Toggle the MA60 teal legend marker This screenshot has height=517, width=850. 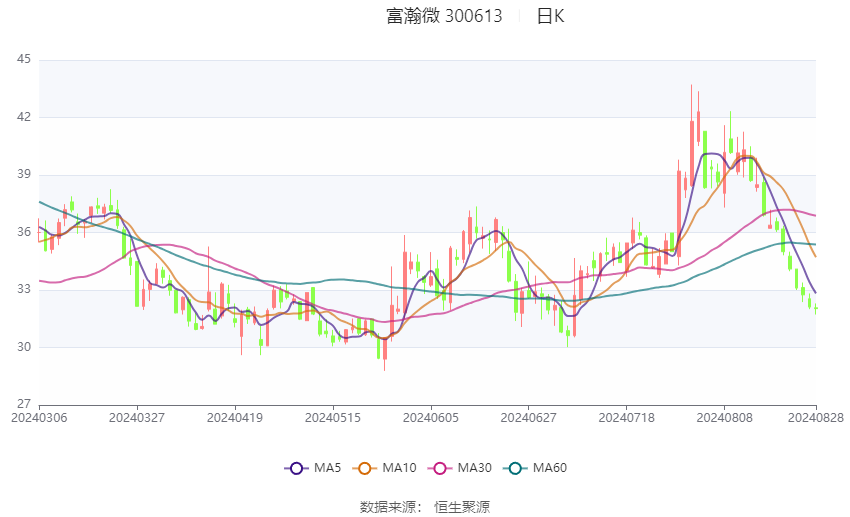(x=515, y=468)
